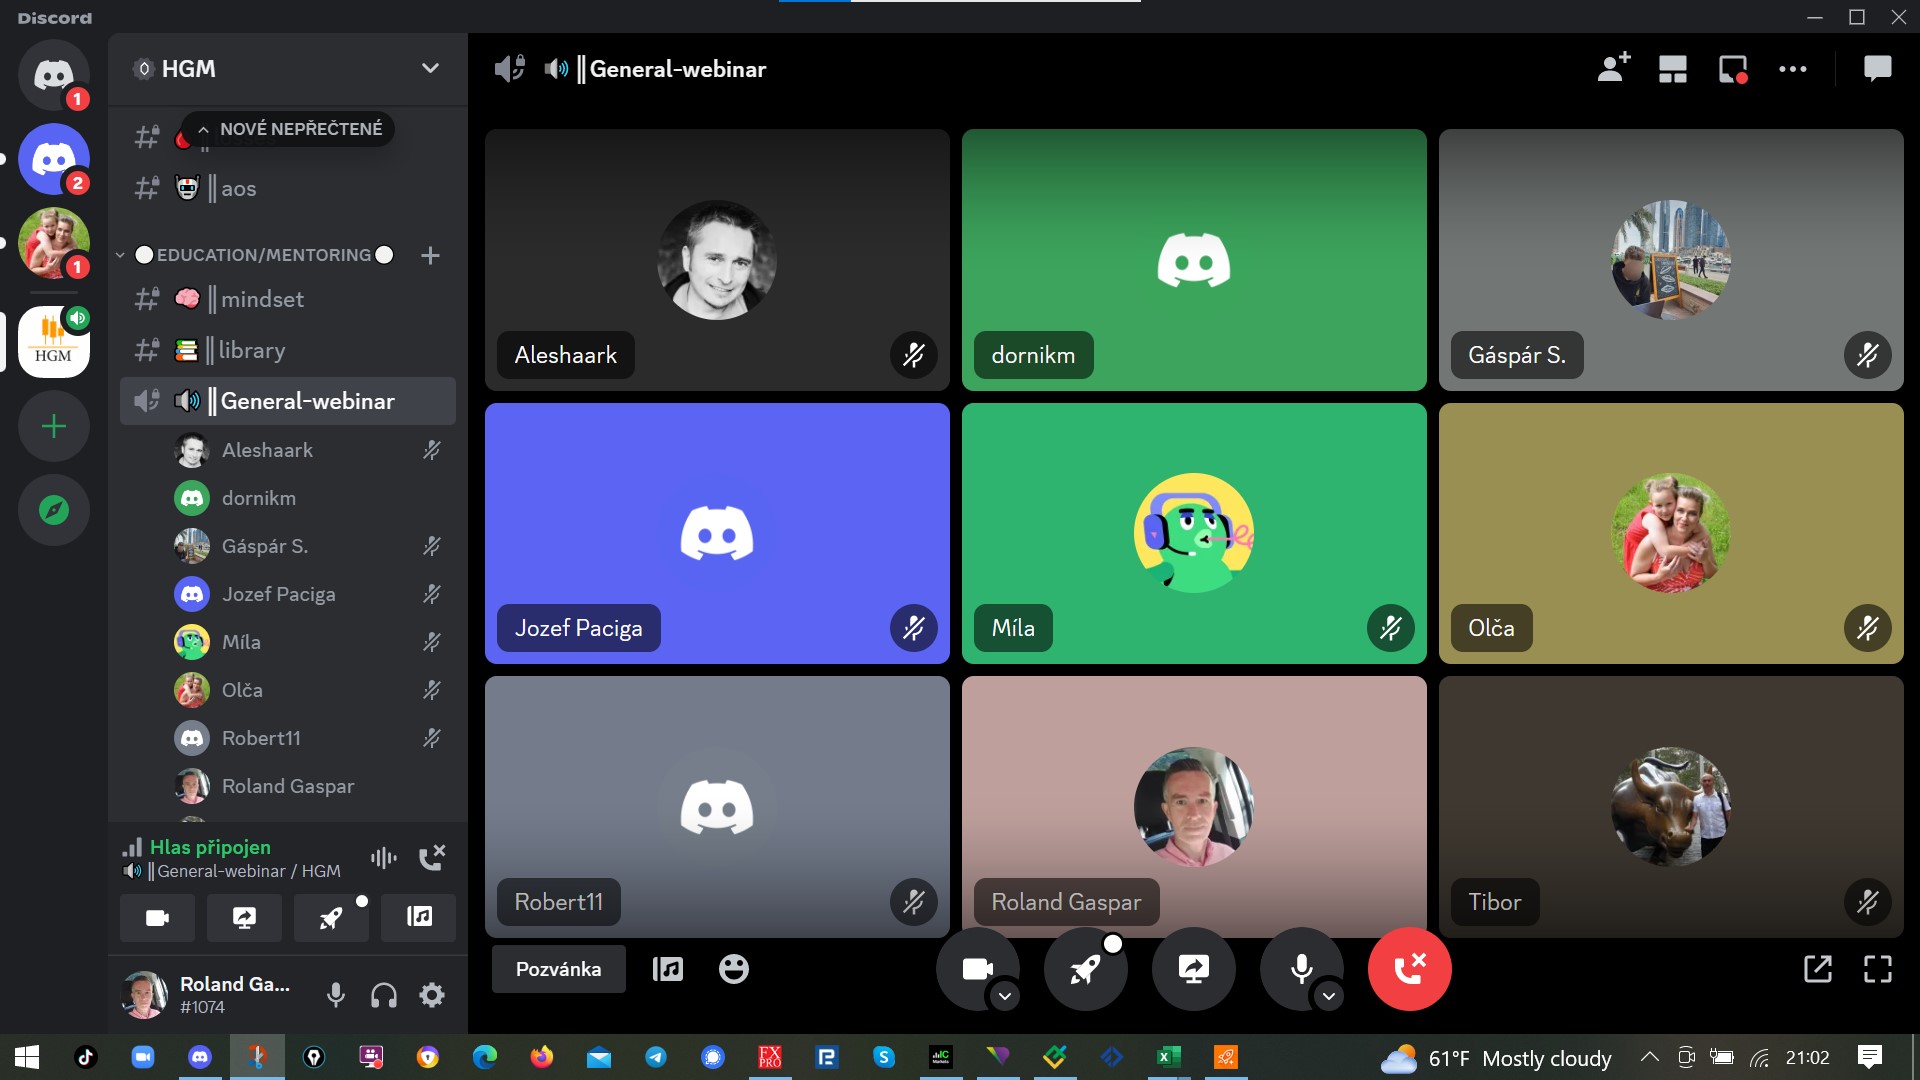
Task: Focus dornikm video tile
Action: [1194, 260]
